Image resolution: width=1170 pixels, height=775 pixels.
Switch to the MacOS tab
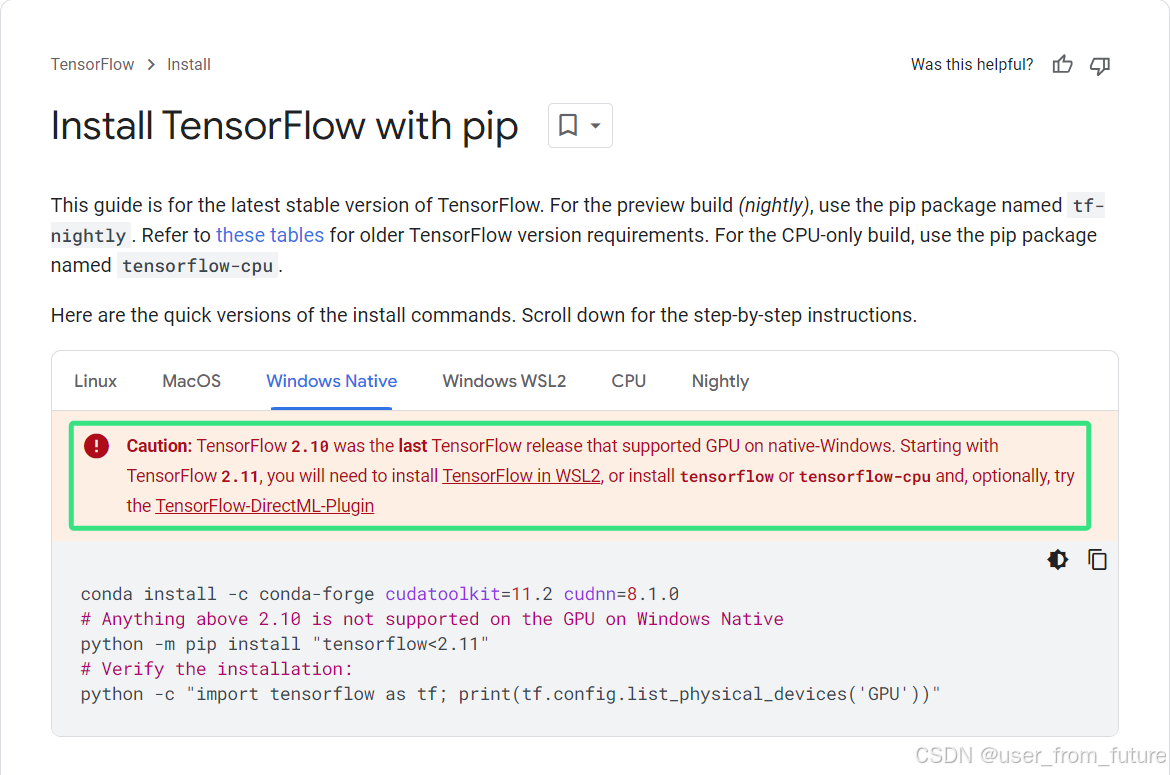click(x=192, y=381)
